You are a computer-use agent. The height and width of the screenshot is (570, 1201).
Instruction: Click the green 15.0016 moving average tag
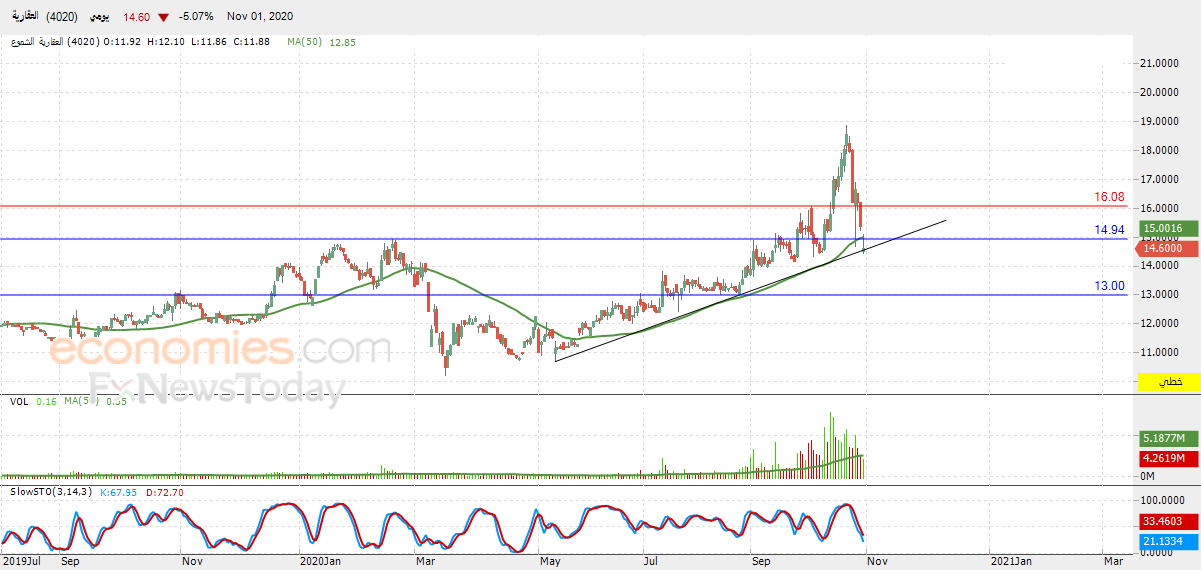coord(1167,229)
